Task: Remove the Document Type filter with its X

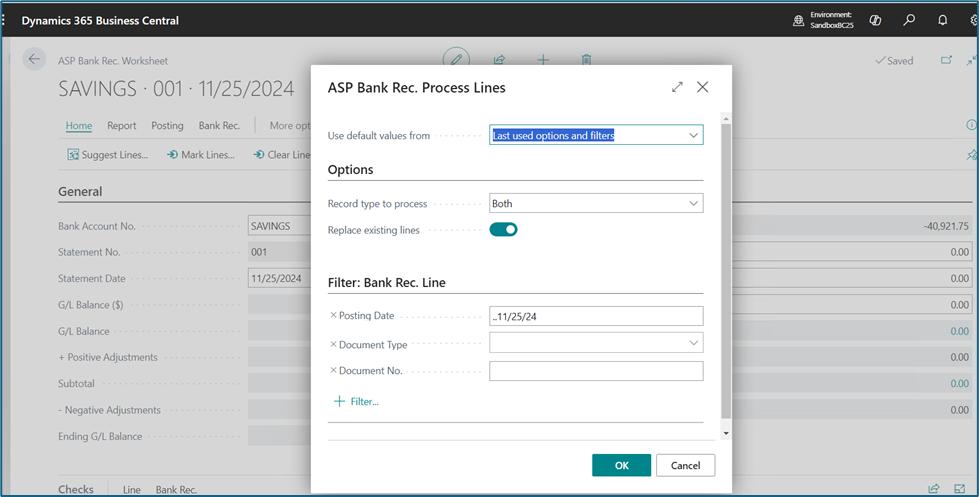Action: [333, 344]
